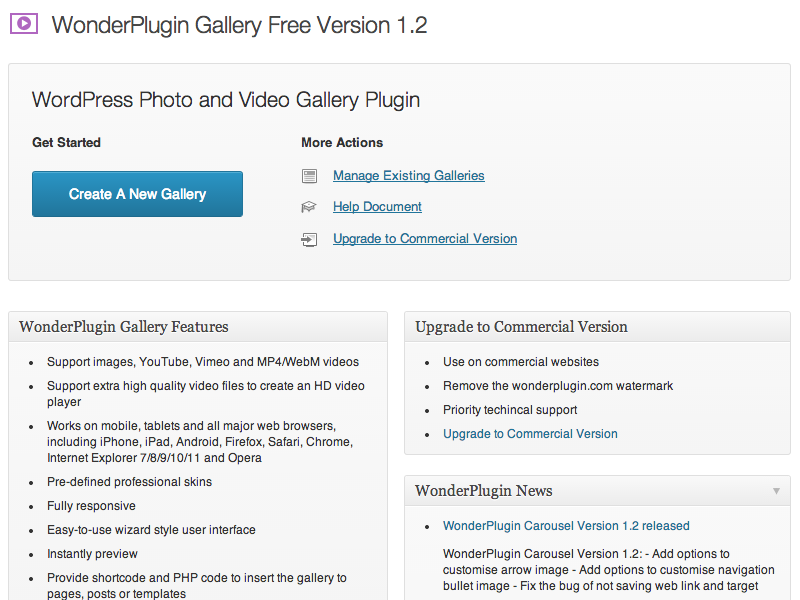Viewport: 800px width, 600px height.
Task: Click the WonderPlugin Gallery Free Version 1.2 page title
Action: pos(239,25)
